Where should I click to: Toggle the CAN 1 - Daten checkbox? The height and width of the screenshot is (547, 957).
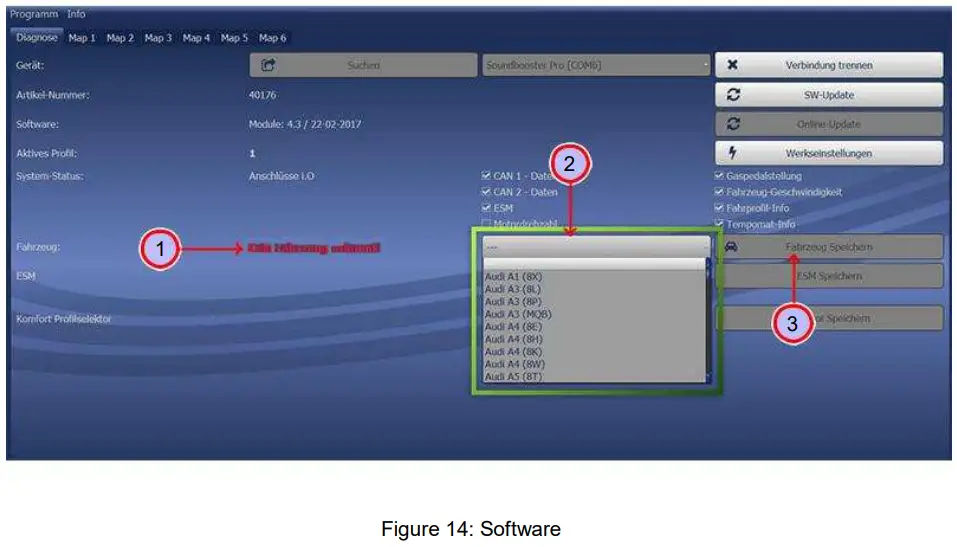486,176
